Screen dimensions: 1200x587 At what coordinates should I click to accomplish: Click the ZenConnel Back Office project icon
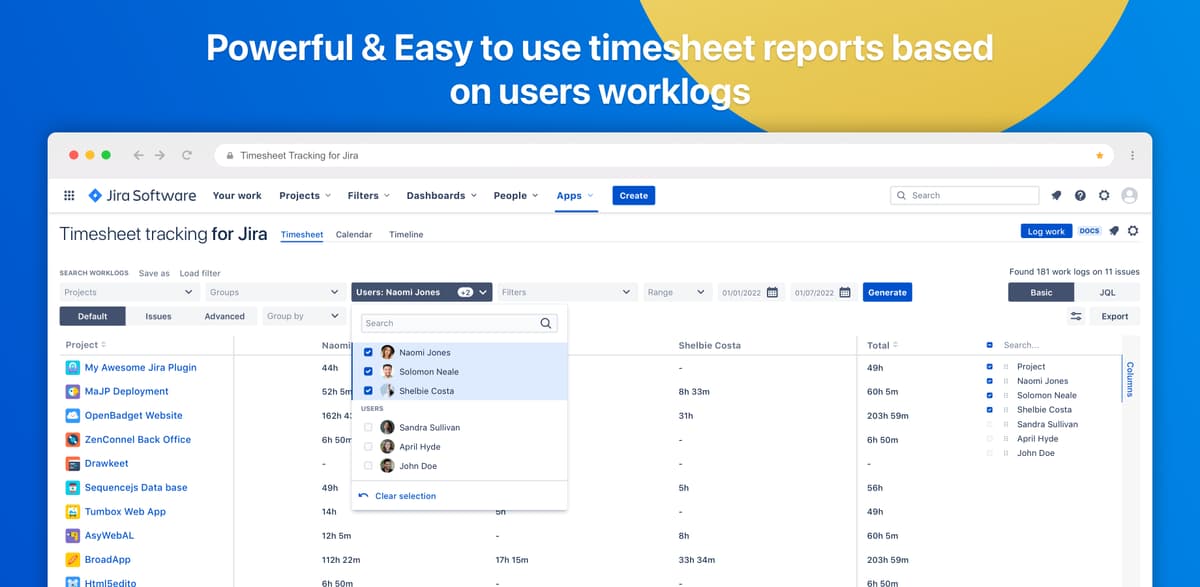point(73,439)
